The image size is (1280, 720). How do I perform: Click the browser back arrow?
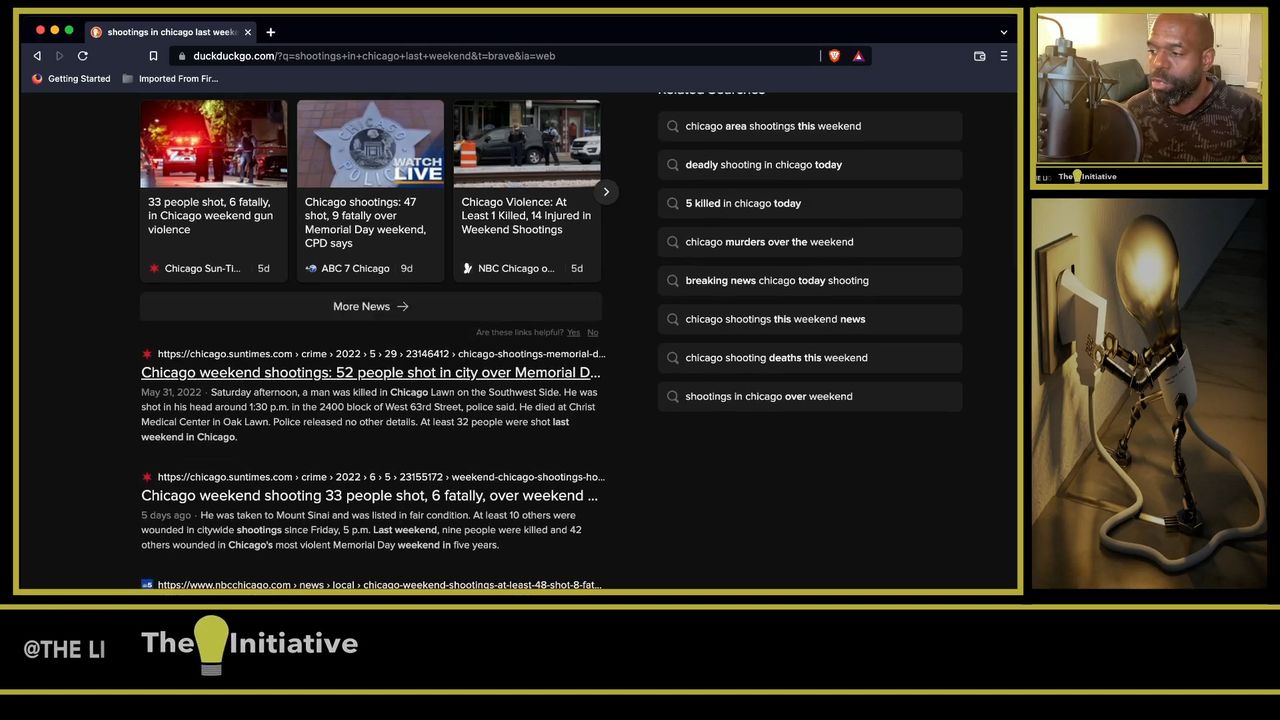coord(37,56)
